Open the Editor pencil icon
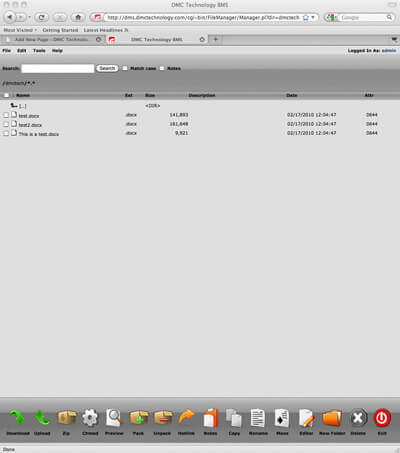This screenshot has width=400, height=453. coord(306,418)
